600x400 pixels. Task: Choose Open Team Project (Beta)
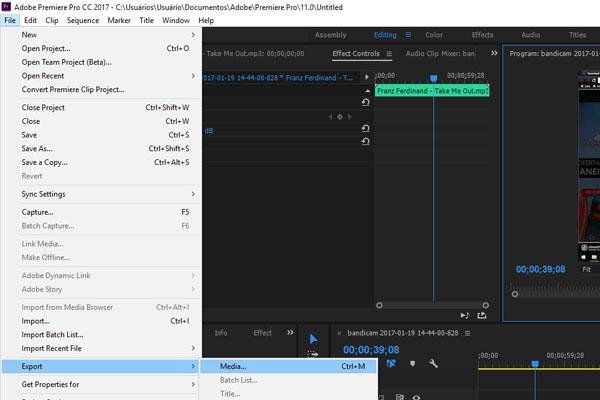[x=101, y=62]
